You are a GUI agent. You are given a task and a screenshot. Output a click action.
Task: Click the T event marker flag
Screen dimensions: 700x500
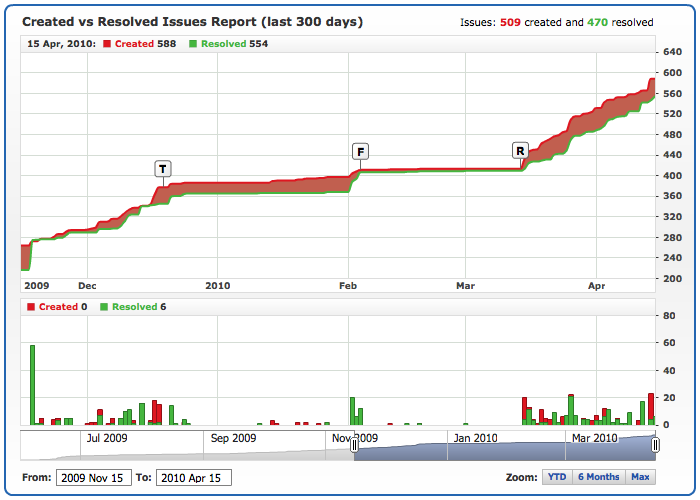pos(162,168)
